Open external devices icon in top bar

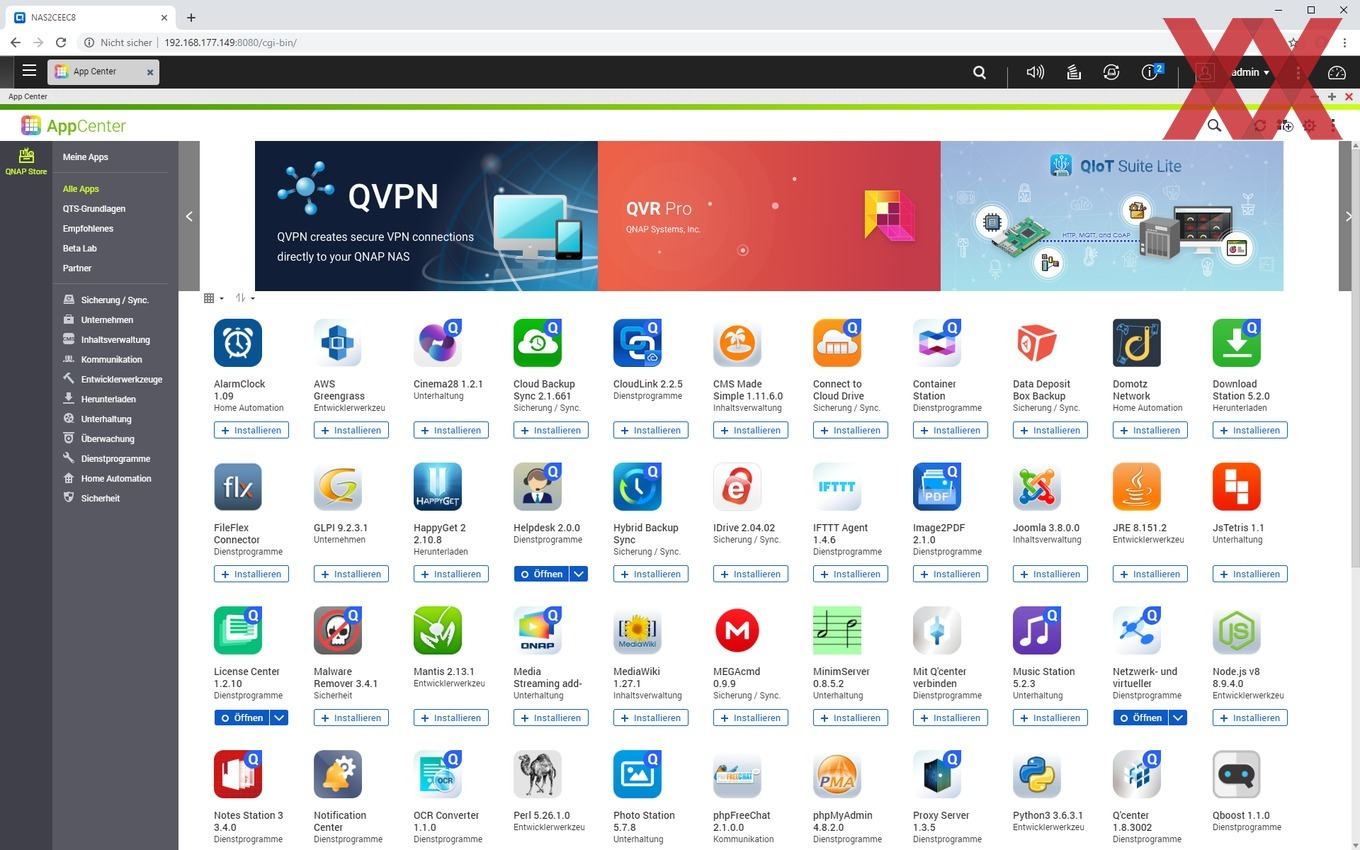[1111, 72]
